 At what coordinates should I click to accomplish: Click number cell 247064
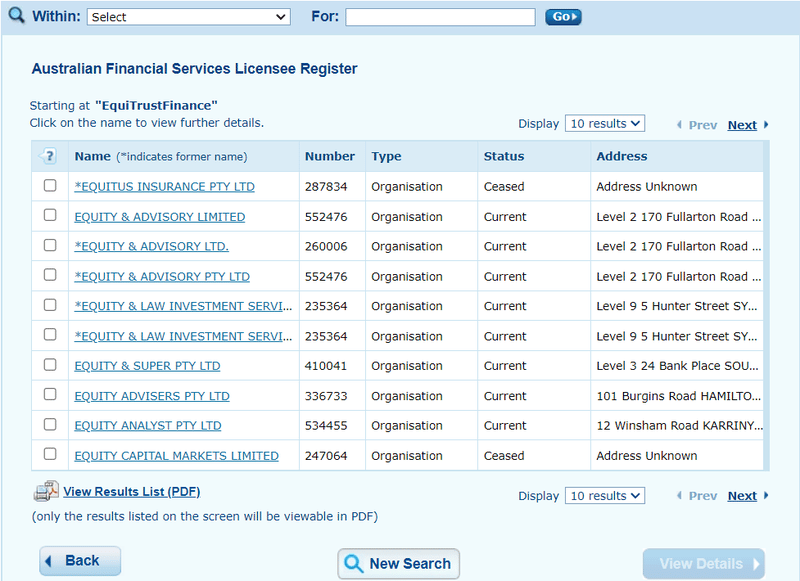[326, 456]
